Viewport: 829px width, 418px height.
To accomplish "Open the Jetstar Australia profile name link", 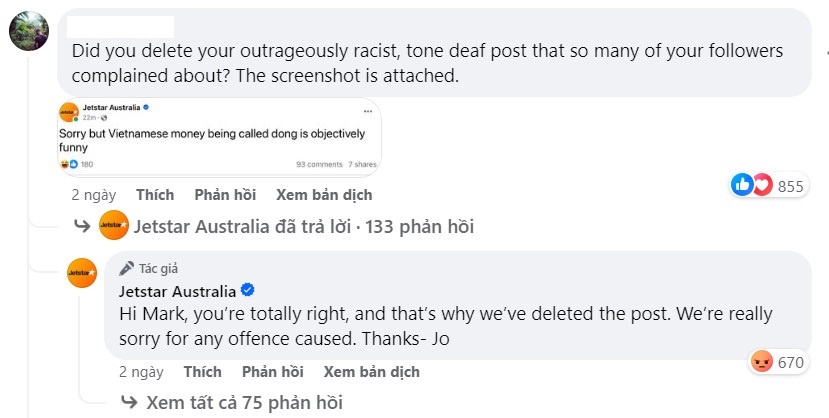I will pyautogui.click(x=177, y=291).
